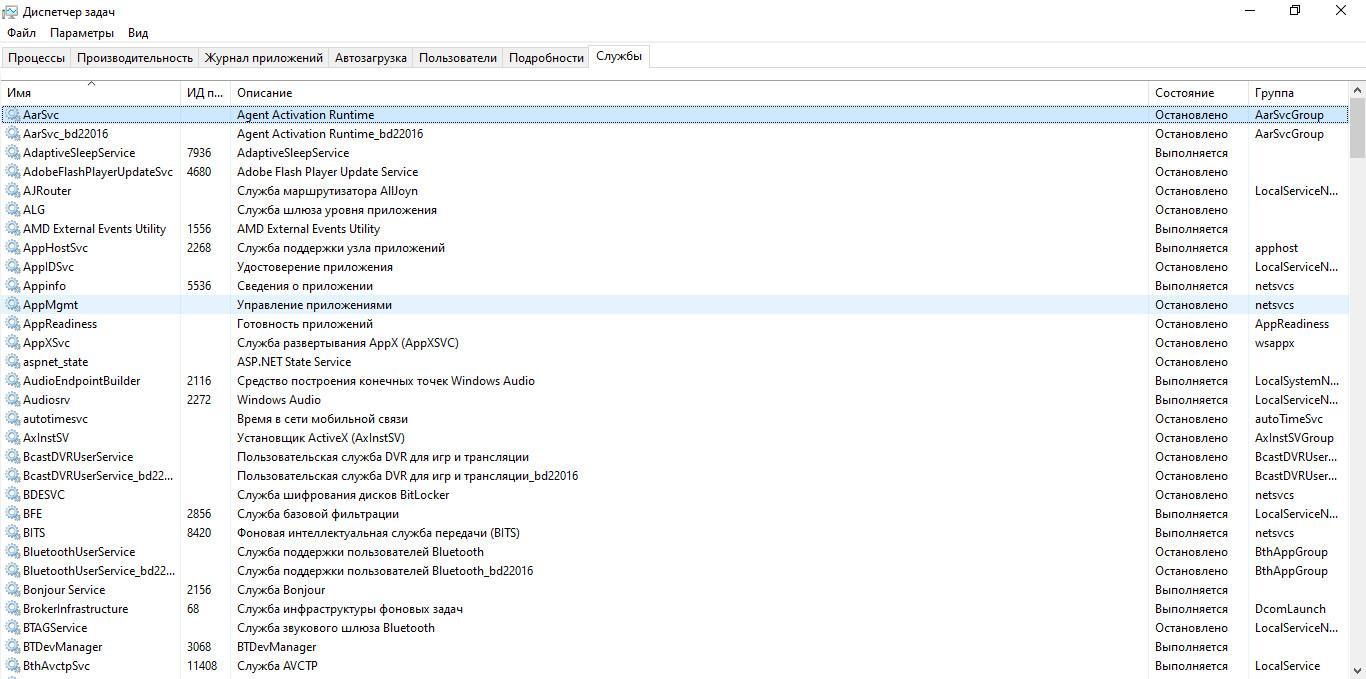Click the gear icon of AppReadiness
Viewport: 1366px width, 679px height.
[x=13, y=324]
